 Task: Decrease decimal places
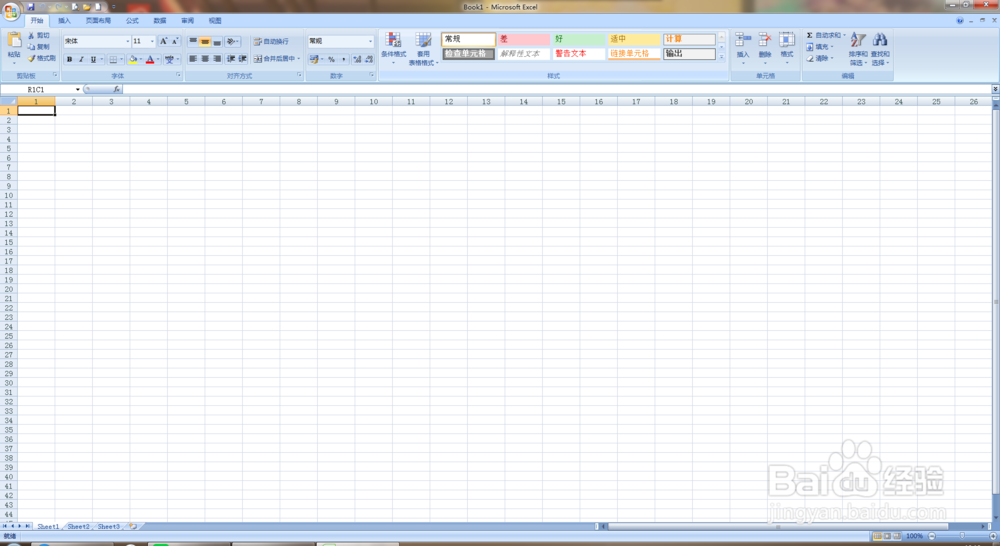[369, 59]
